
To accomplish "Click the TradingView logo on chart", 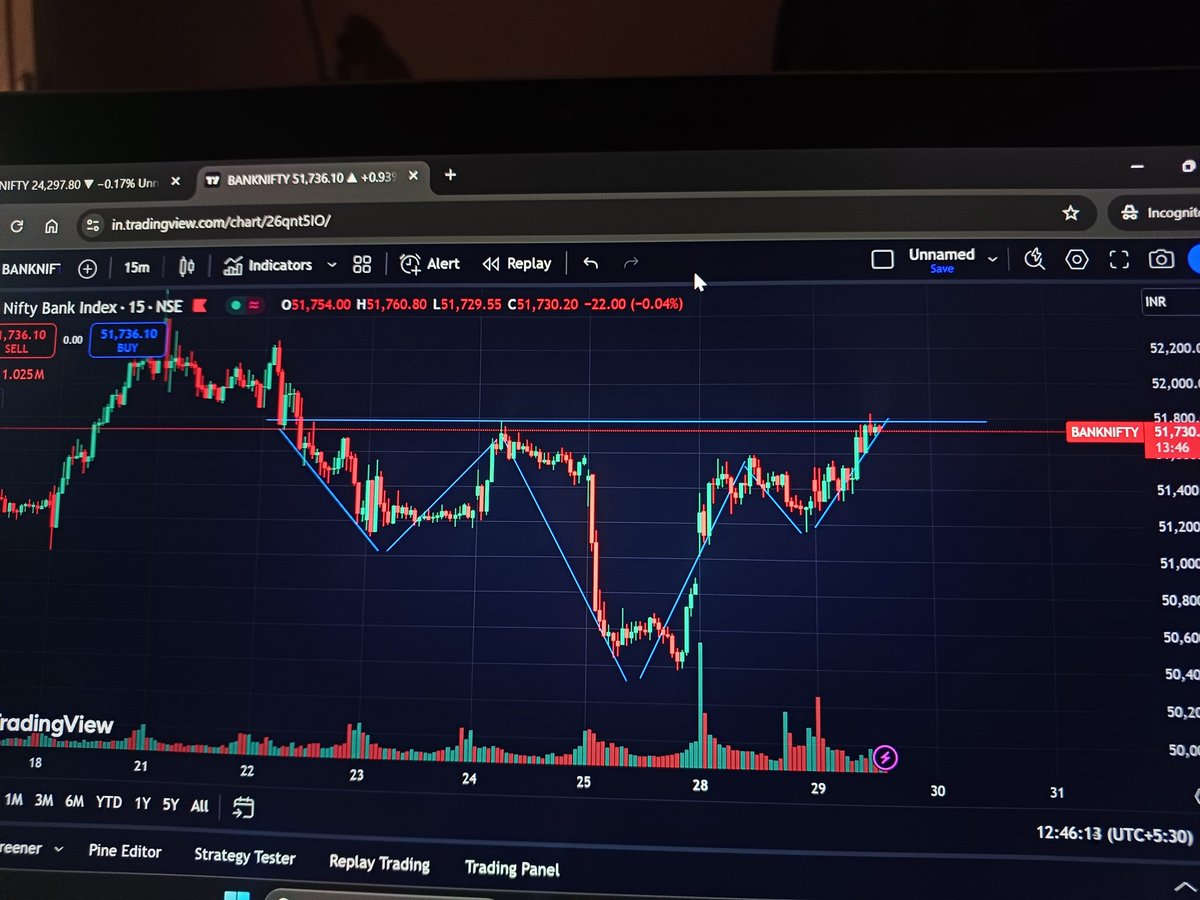I will coord(57,724).
